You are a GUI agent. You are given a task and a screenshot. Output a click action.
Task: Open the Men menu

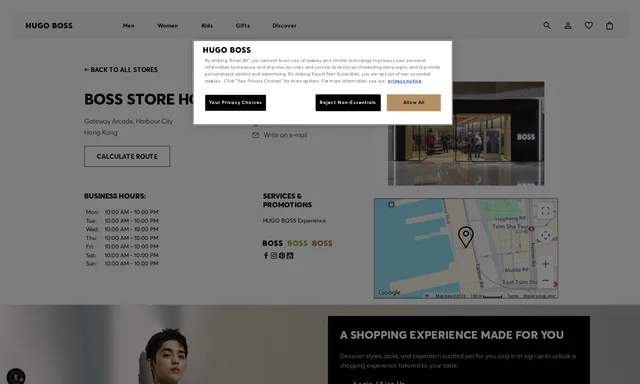tap(129, 25)
